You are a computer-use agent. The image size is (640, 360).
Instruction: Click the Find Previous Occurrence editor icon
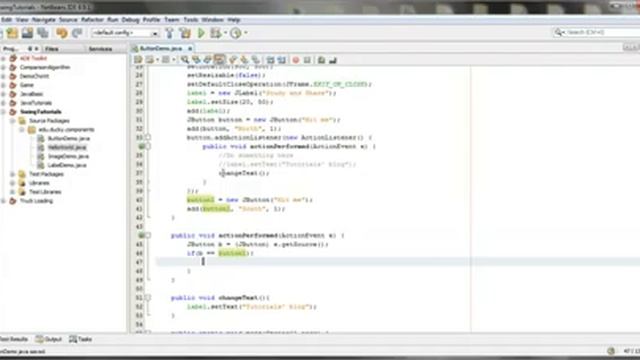click(x=196, y=60)
